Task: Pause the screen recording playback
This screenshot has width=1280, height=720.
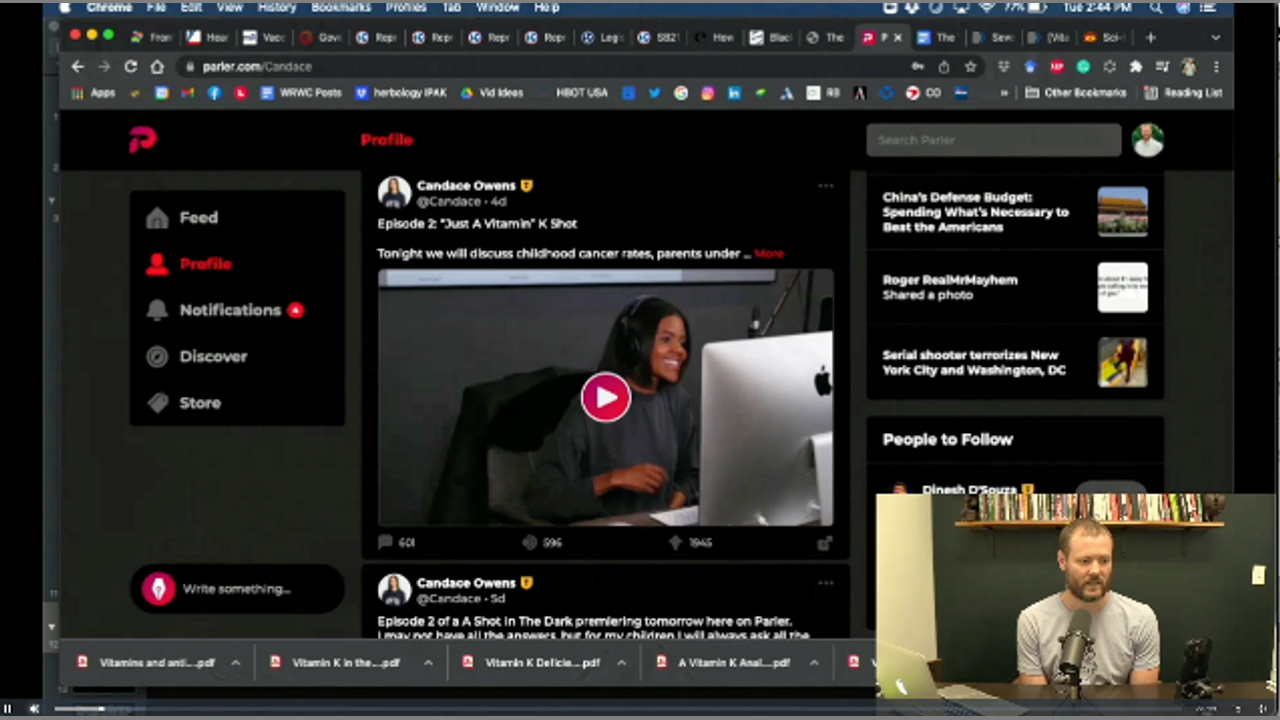Action: [8, 709]
